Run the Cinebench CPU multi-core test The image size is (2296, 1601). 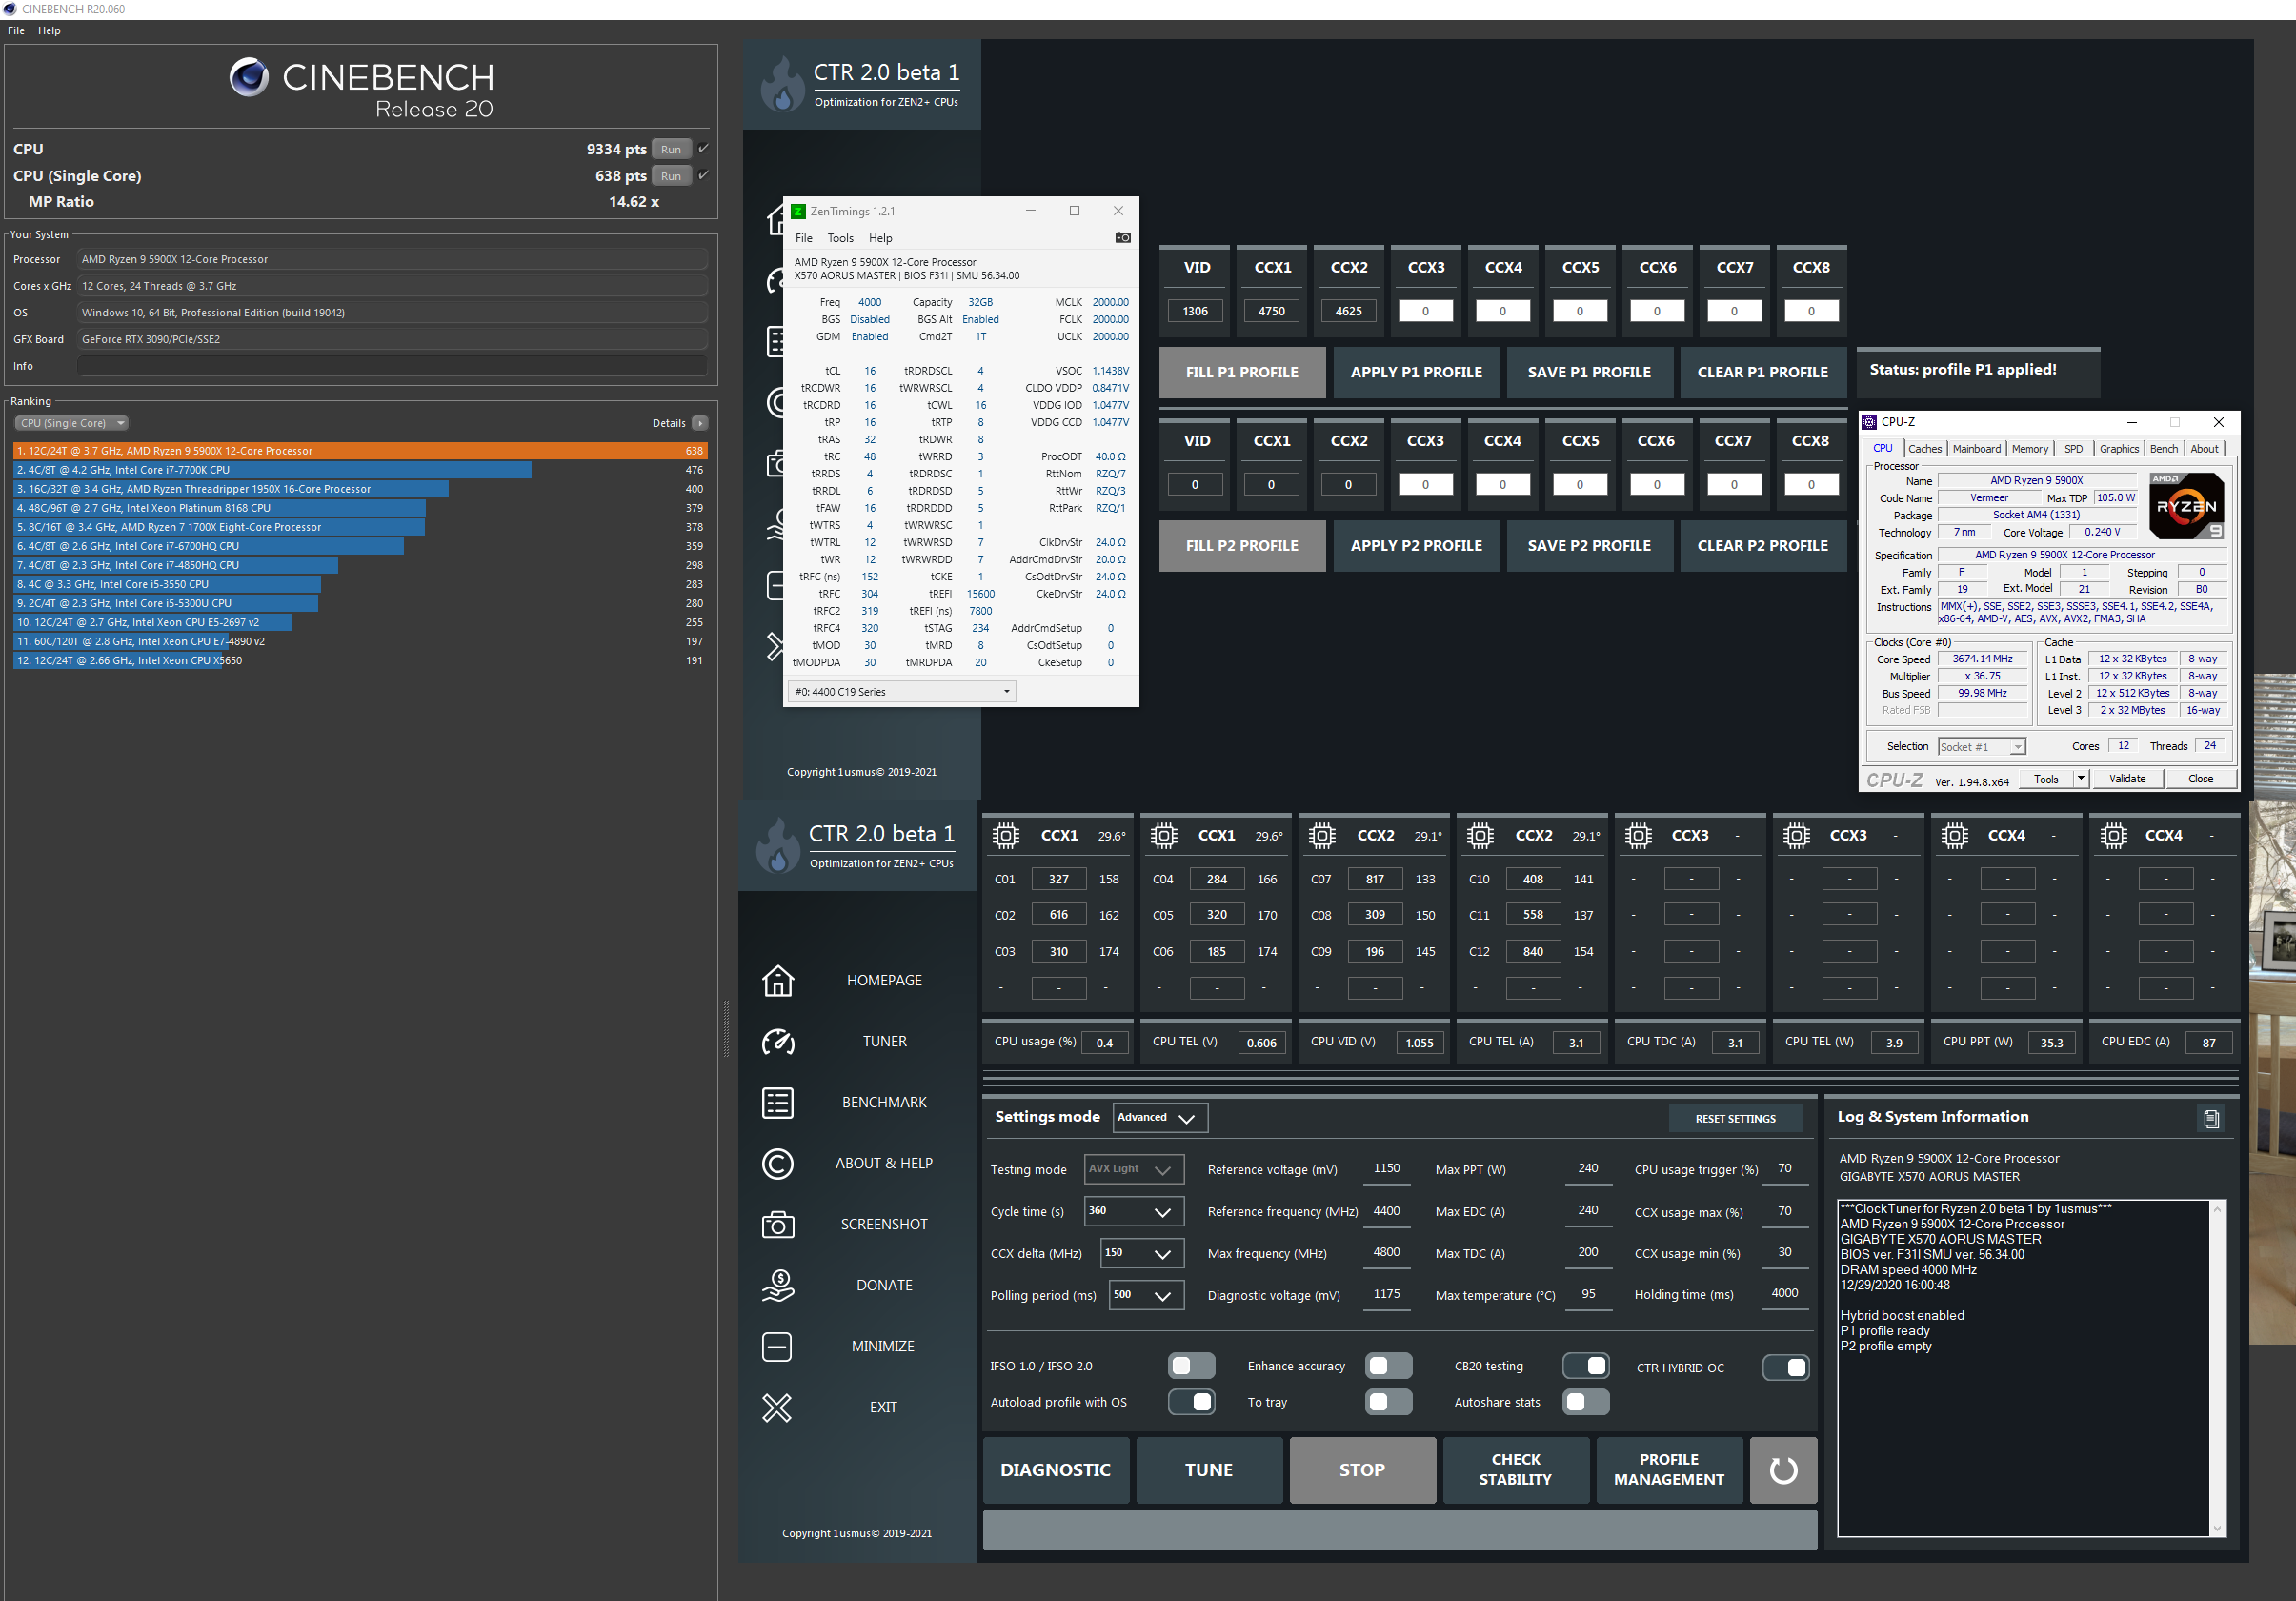pos(671,149)
